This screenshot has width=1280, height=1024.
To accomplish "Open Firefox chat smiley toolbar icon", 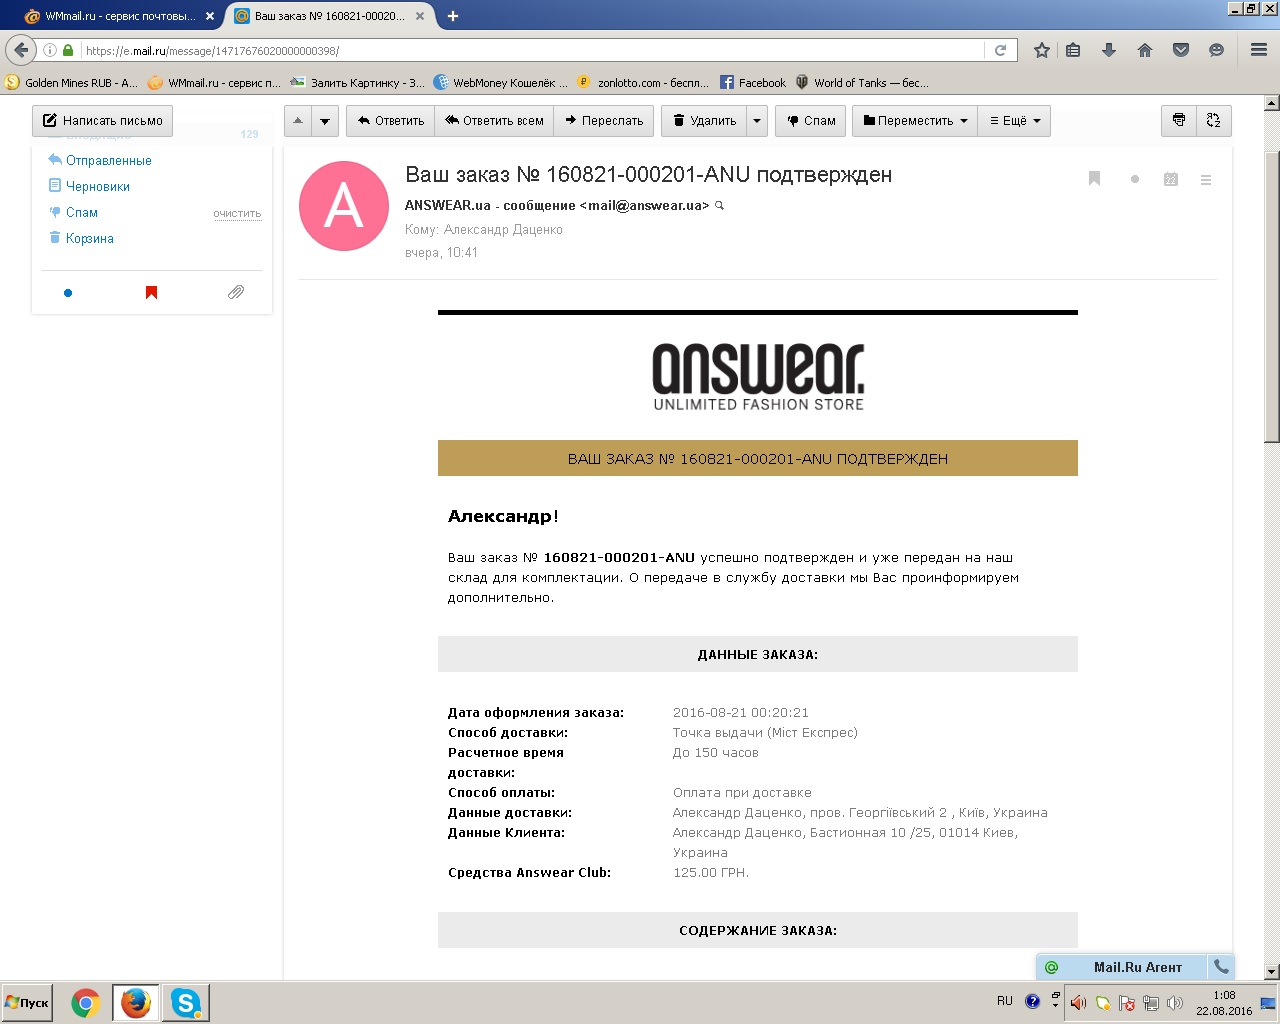I will tap(1216, 50).
